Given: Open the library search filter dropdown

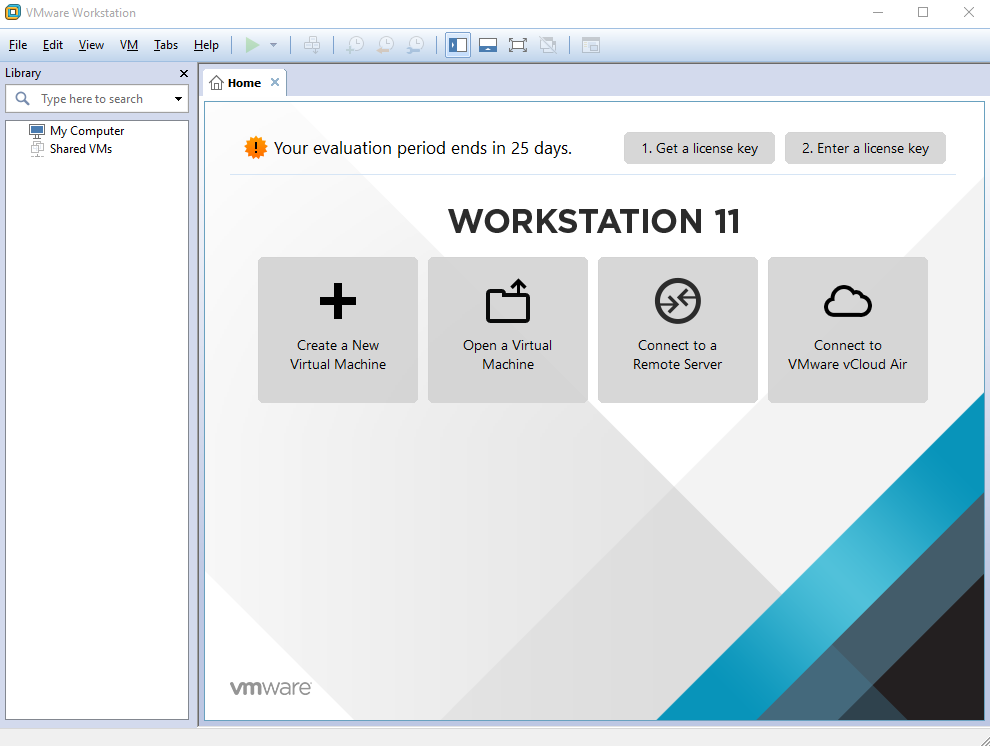Looking at the screenshot, I should pyautogui.click(x=178, y=99).
